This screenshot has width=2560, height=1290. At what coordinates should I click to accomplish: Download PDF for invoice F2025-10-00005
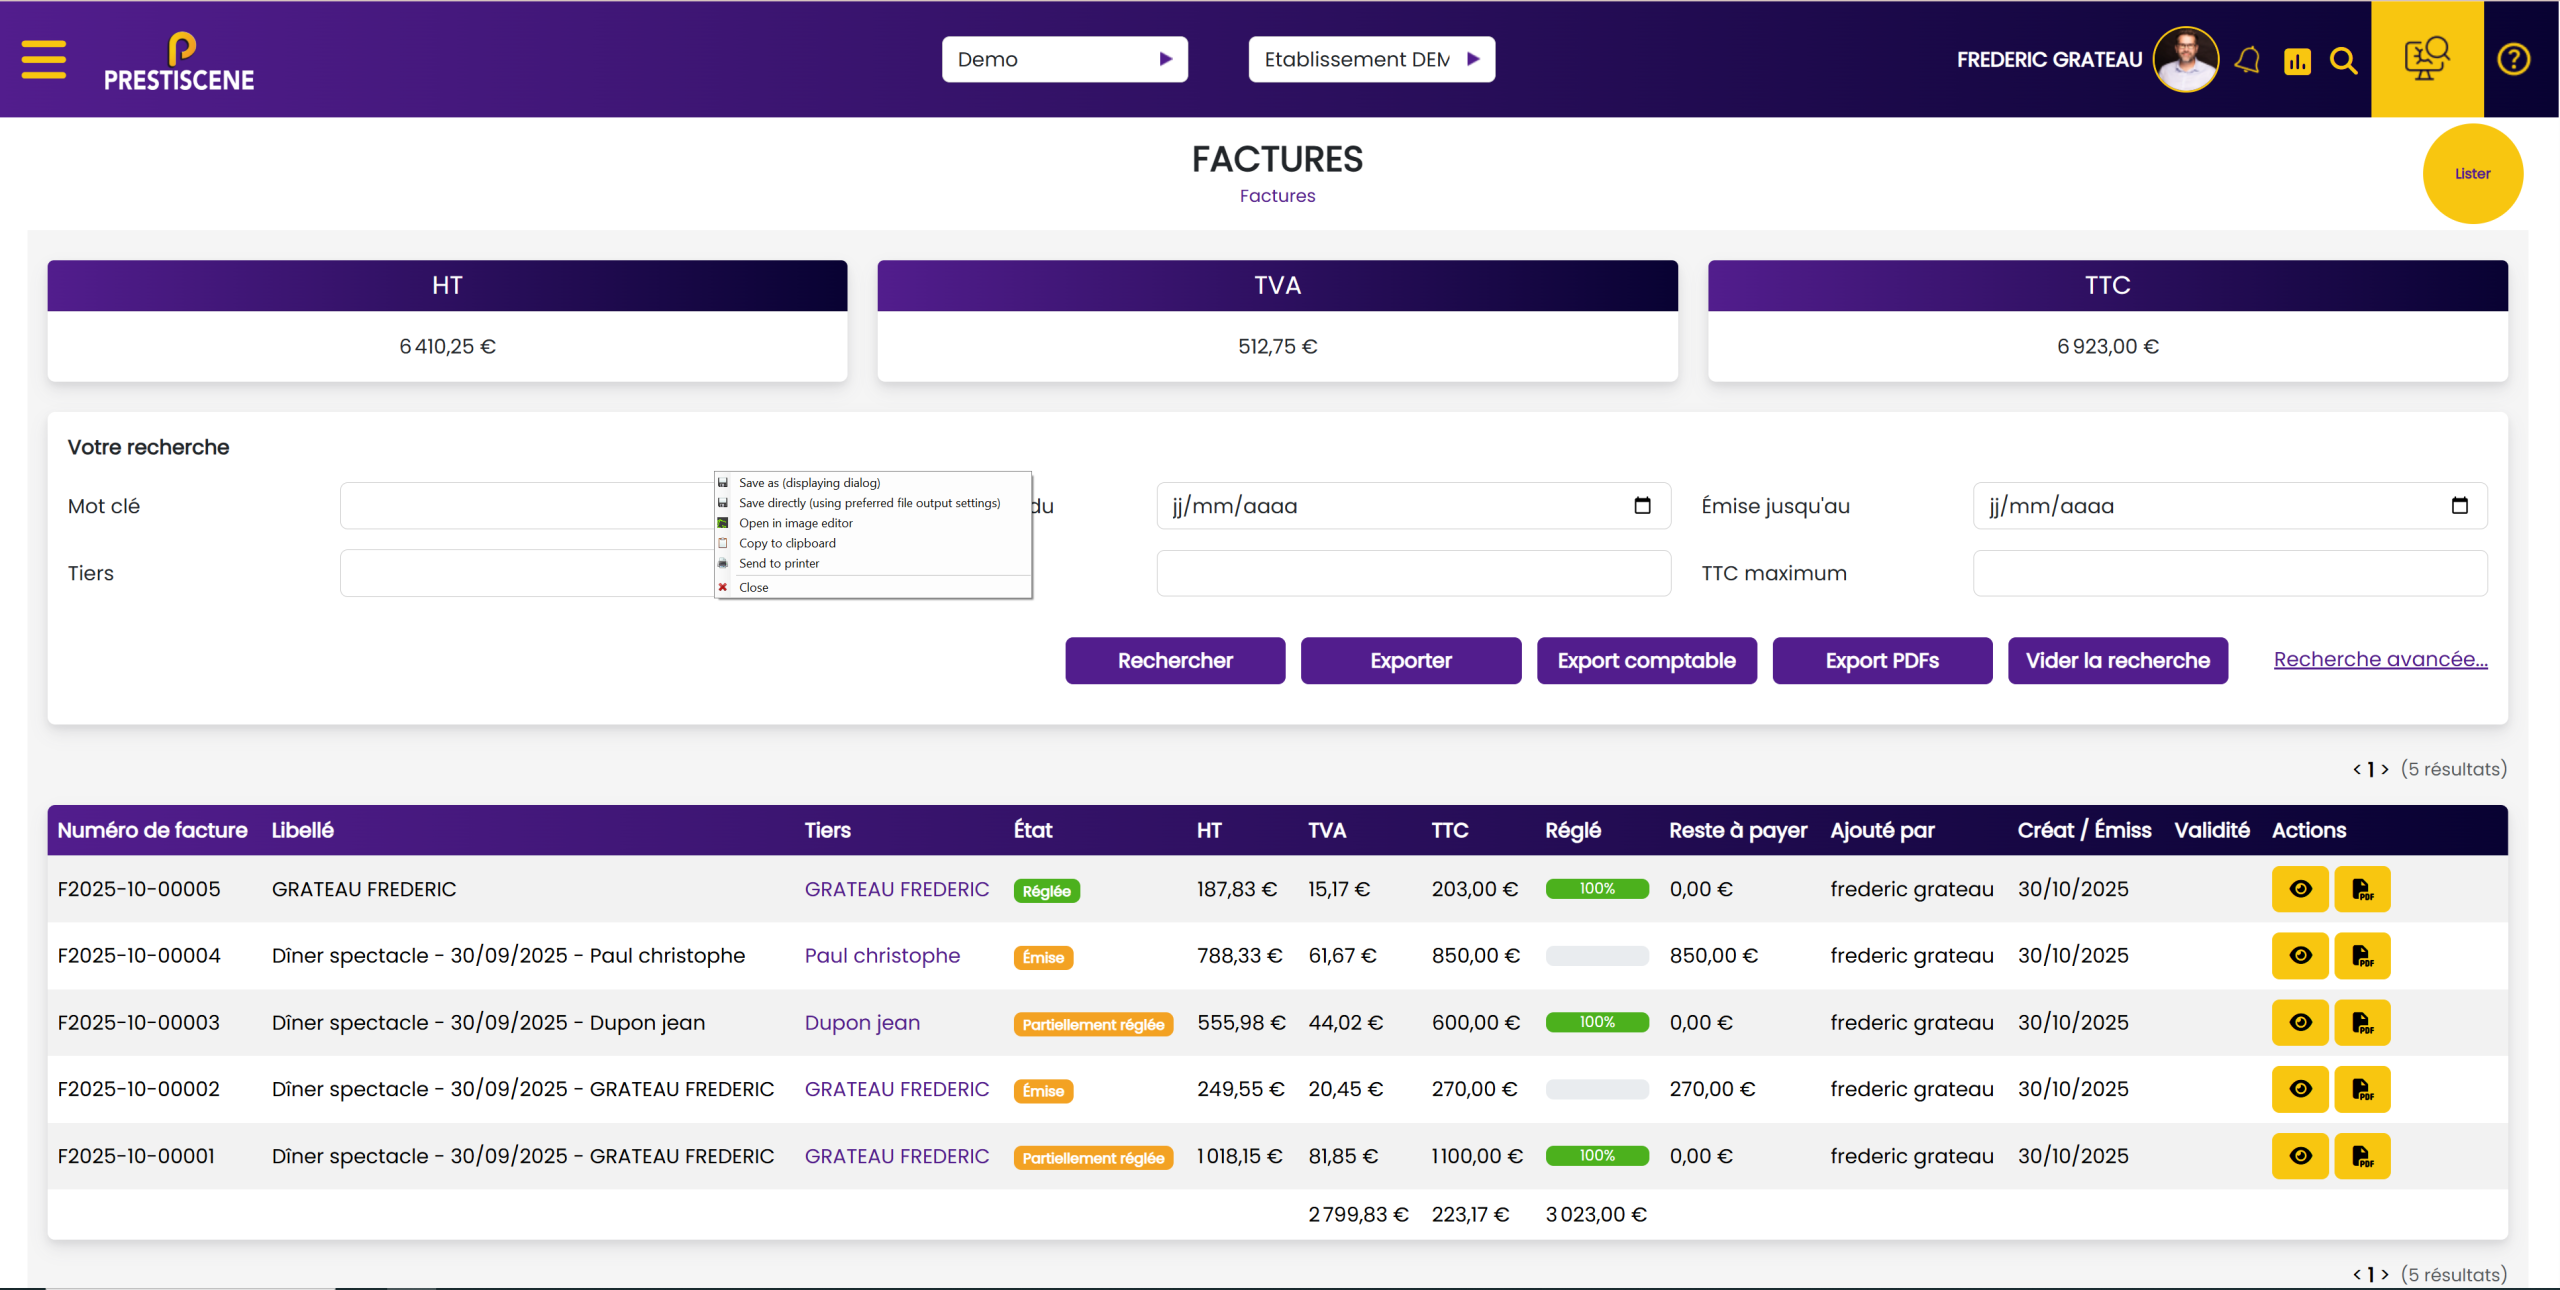pyautogui.click(x=2362, y=889)
